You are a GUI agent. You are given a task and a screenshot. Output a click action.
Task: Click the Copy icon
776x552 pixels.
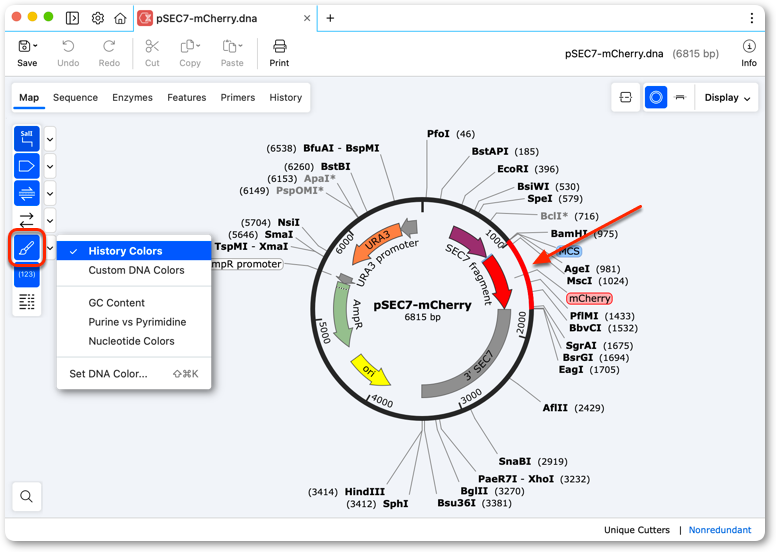187,47
